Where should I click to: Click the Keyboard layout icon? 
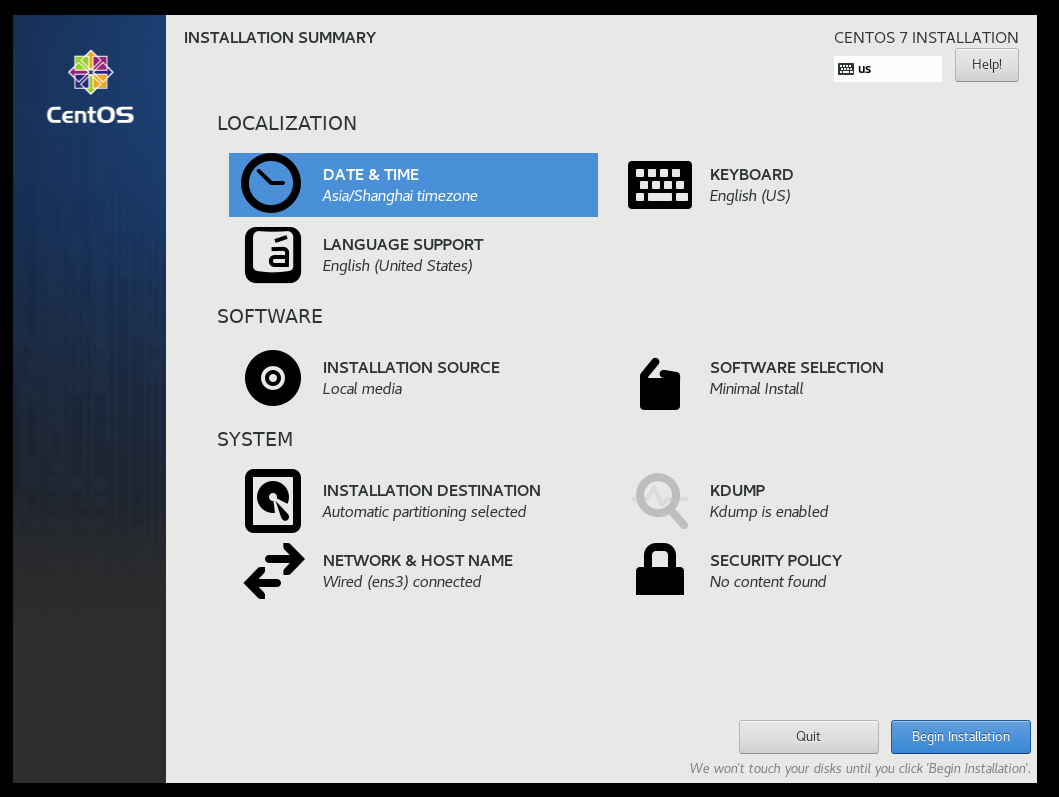(x=660, y=184)
